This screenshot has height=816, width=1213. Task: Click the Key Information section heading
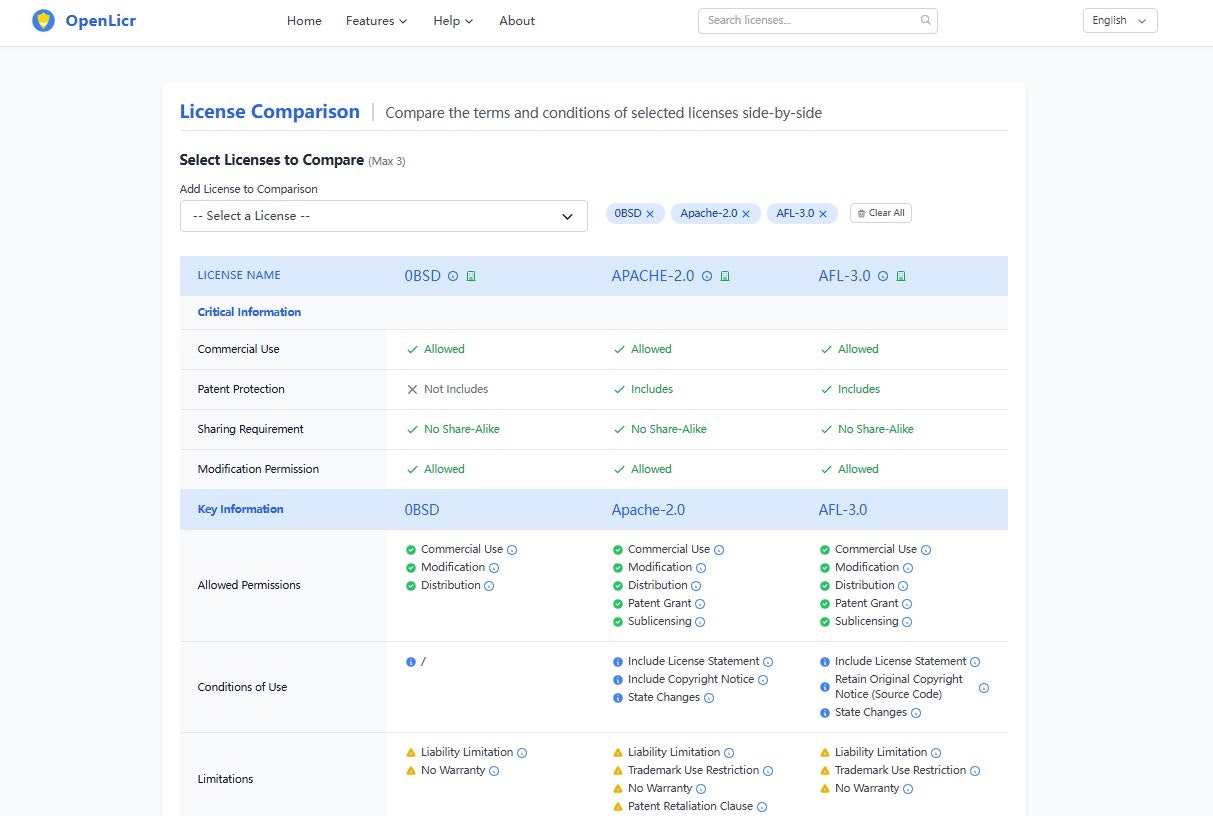tap(241, 509)
